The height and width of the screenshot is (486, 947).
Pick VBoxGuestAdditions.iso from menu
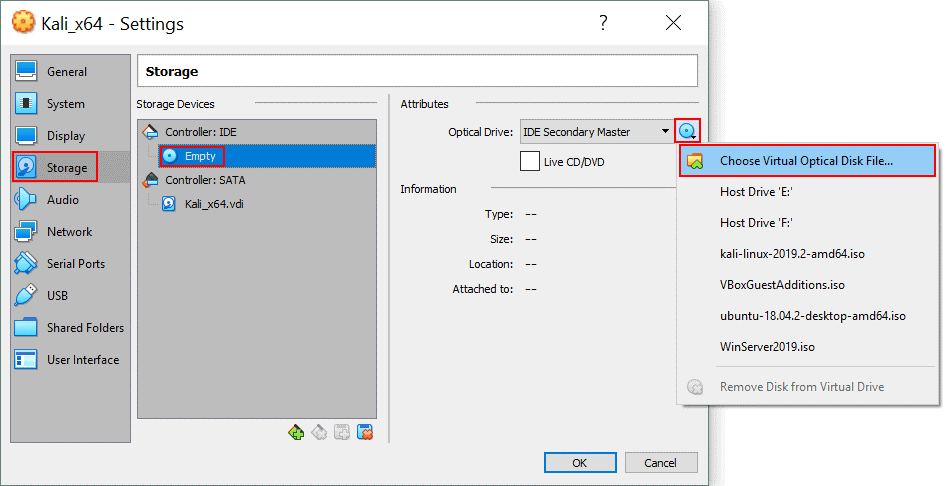click(x=807, y=285)
